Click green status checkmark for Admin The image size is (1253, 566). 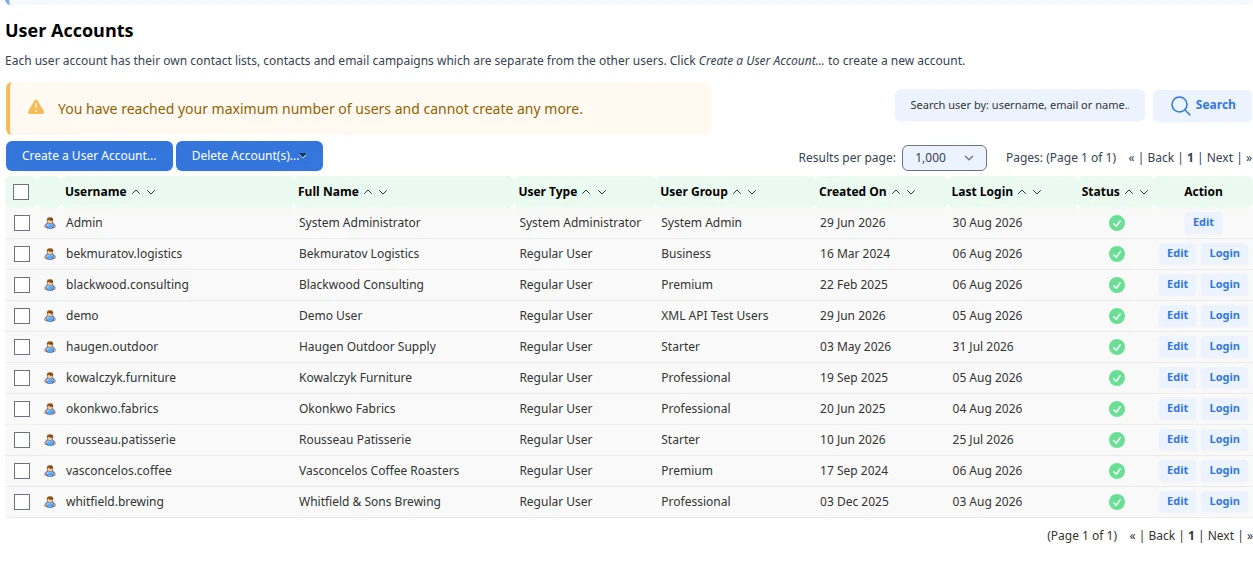click(1117, 223)
